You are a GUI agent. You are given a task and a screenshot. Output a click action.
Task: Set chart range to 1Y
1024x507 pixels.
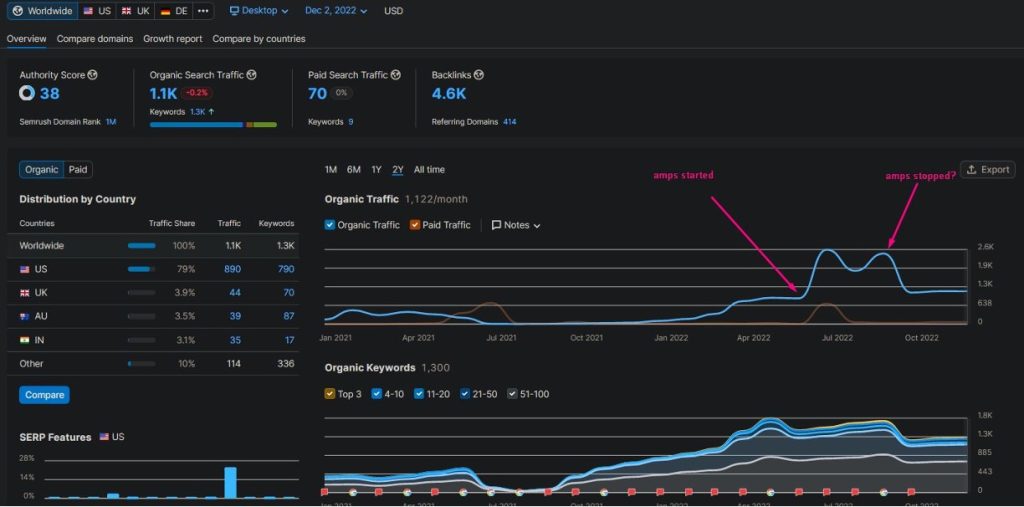tap(376, 170)
